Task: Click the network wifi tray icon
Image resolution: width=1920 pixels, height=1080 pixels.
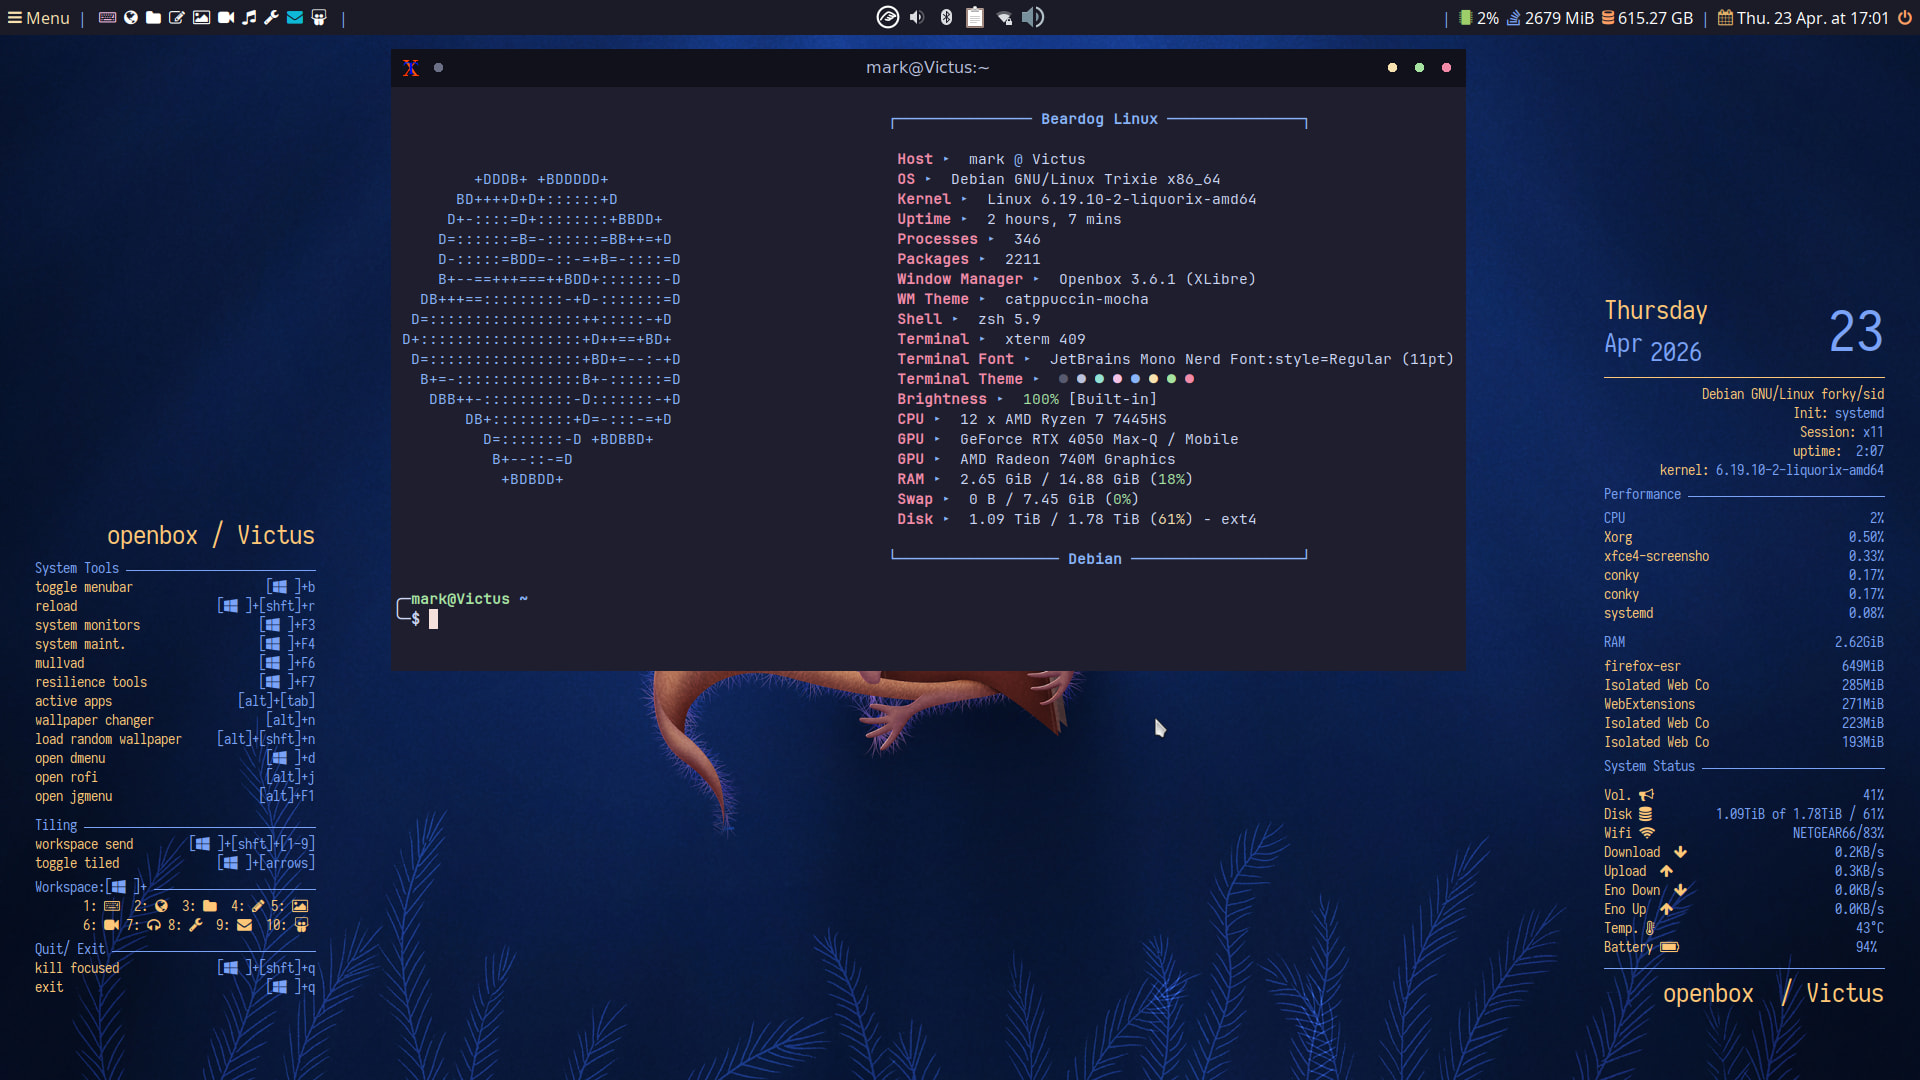Action: tap(1004, 18)
